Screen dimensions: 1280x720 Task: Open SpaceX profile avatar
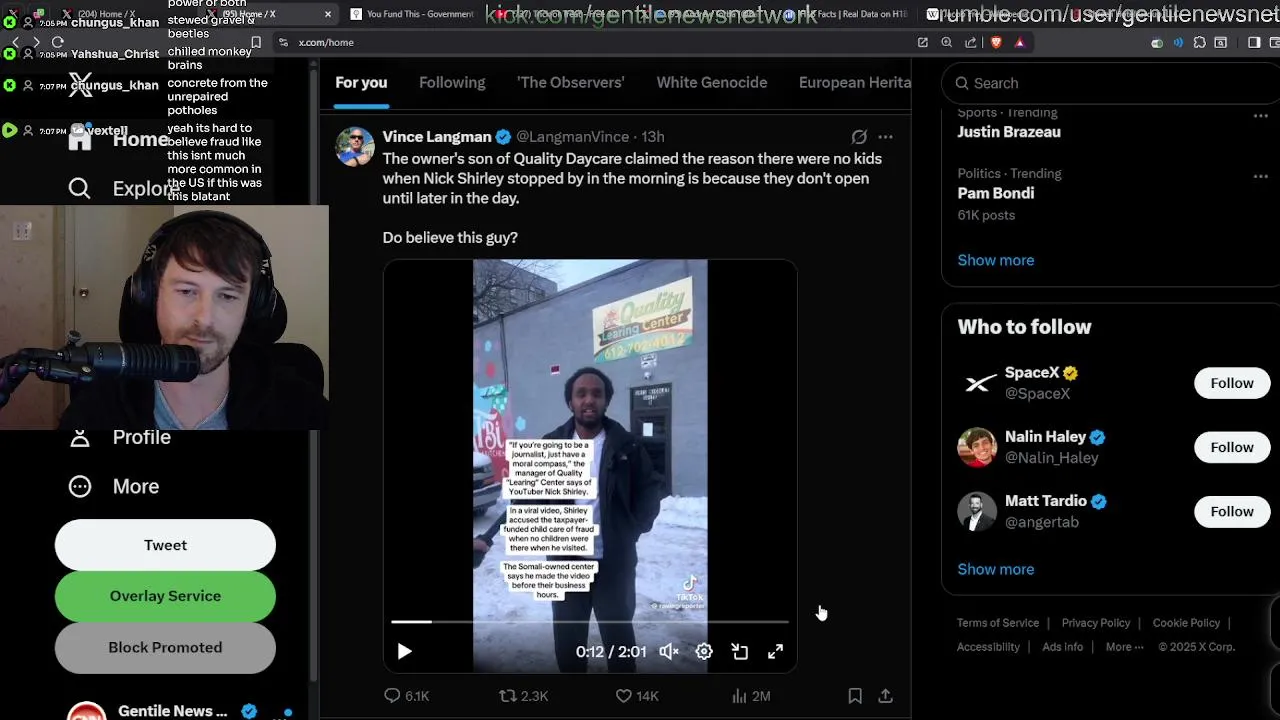point(977,383)
